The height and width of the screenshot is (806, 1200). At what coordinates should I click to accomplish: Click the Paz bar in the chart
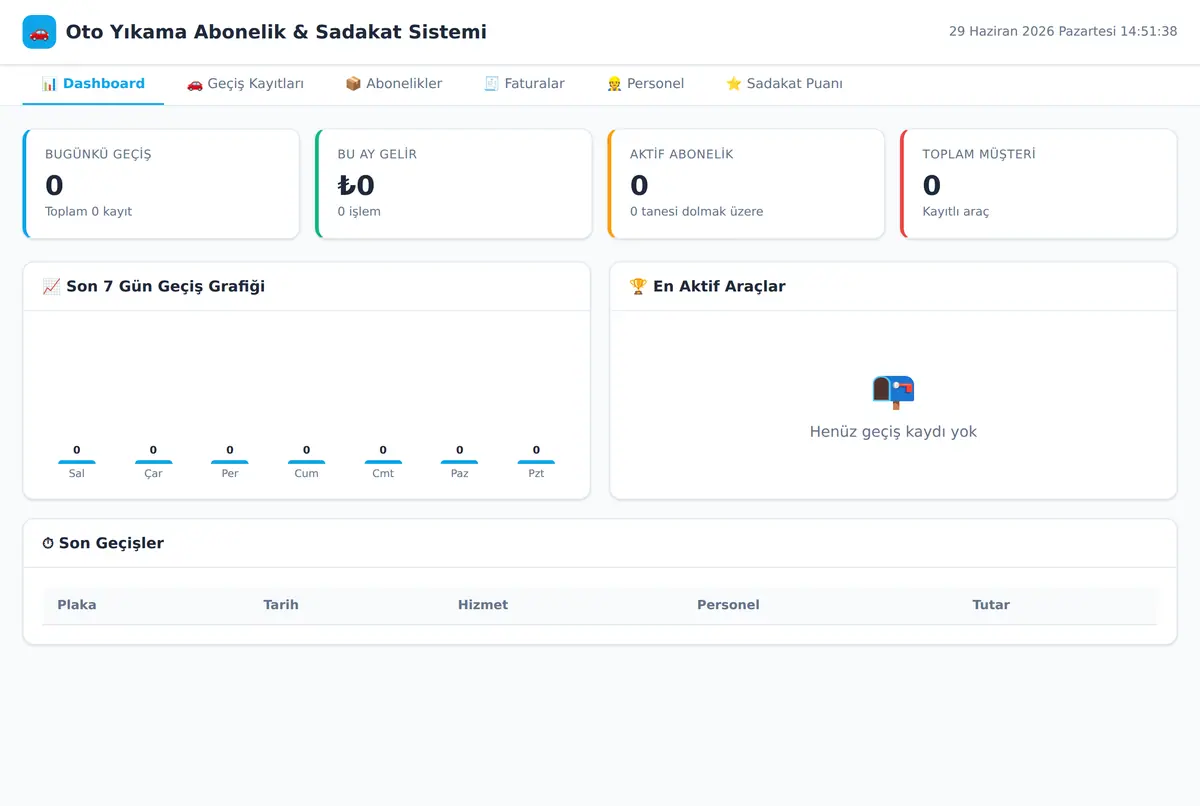pos(460,462)
